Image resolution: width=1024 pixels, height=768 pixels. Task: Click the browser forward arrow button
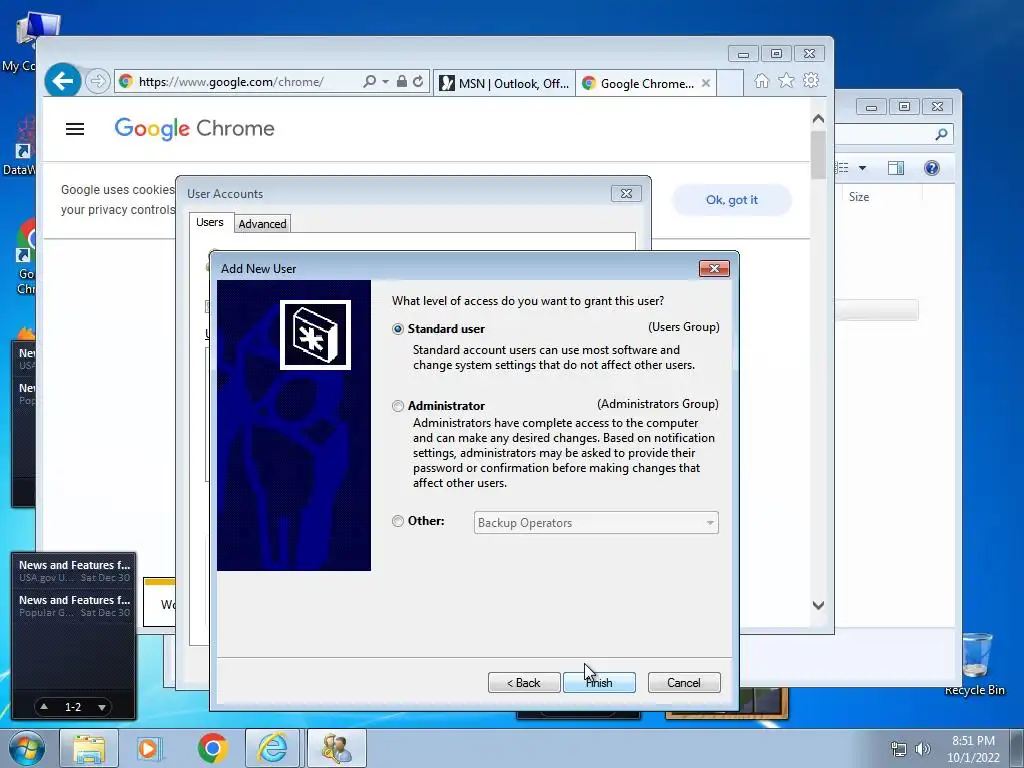click(x=97, y=81)
